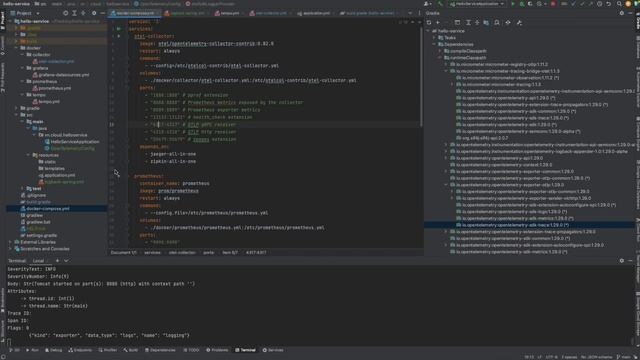The height and width of the screenshot is (360, 640).
Task: Expand compileClasspath in Gradle panel
Action: [440, 51]
